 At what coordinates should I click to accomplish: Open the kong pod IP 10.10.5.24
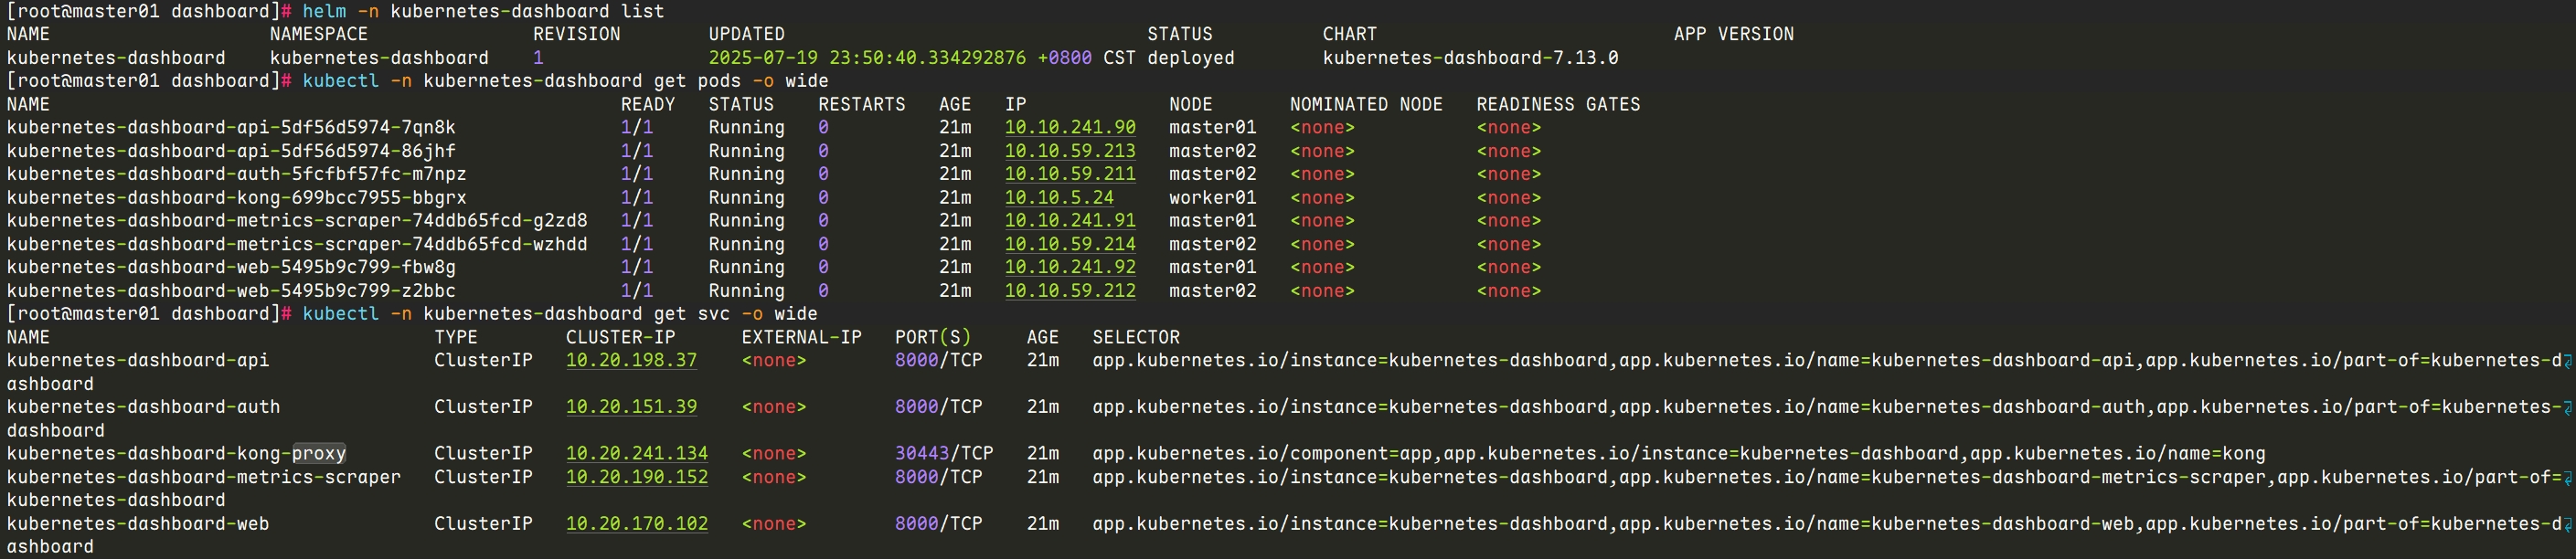[x=1058, y=198]
